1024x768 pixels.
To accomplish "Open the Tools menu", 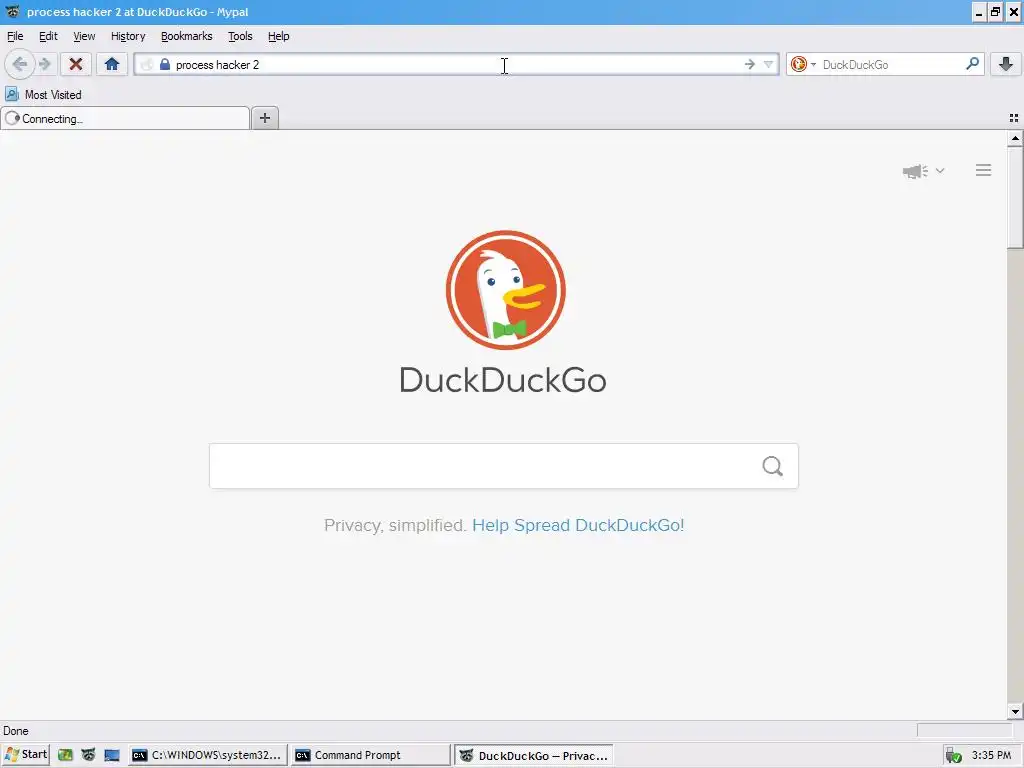I will (x=240, y=36).
